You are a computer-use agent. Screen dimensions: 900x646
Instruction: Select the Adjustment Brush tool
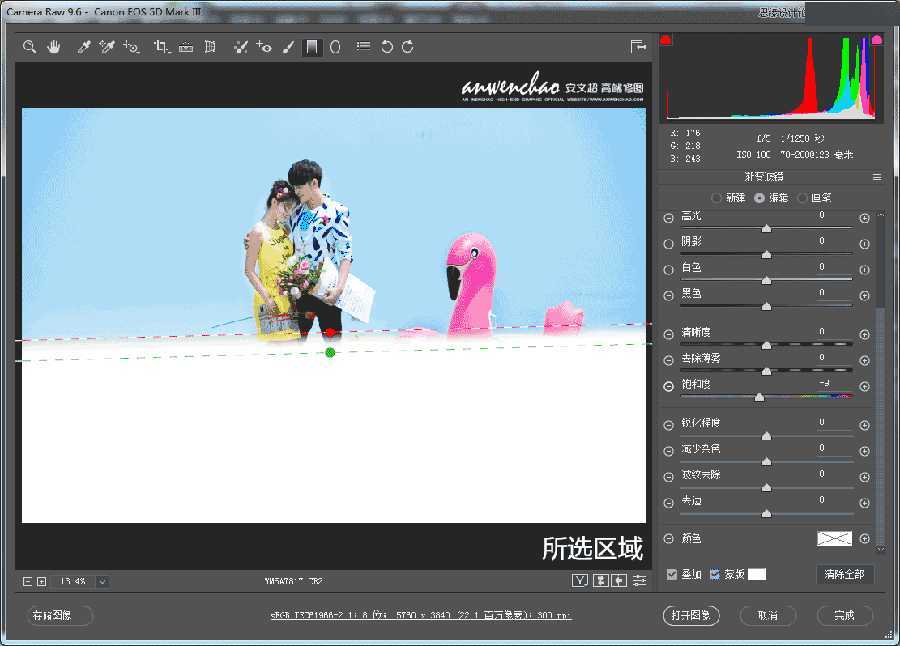287,46
